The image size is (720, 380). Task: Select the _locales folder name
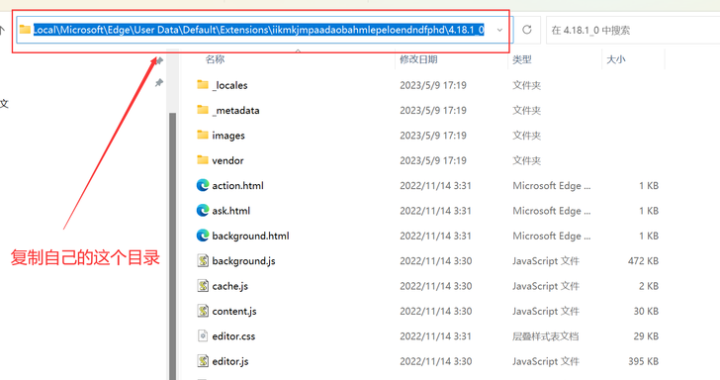pyautogui.click(x=230, y=85)
